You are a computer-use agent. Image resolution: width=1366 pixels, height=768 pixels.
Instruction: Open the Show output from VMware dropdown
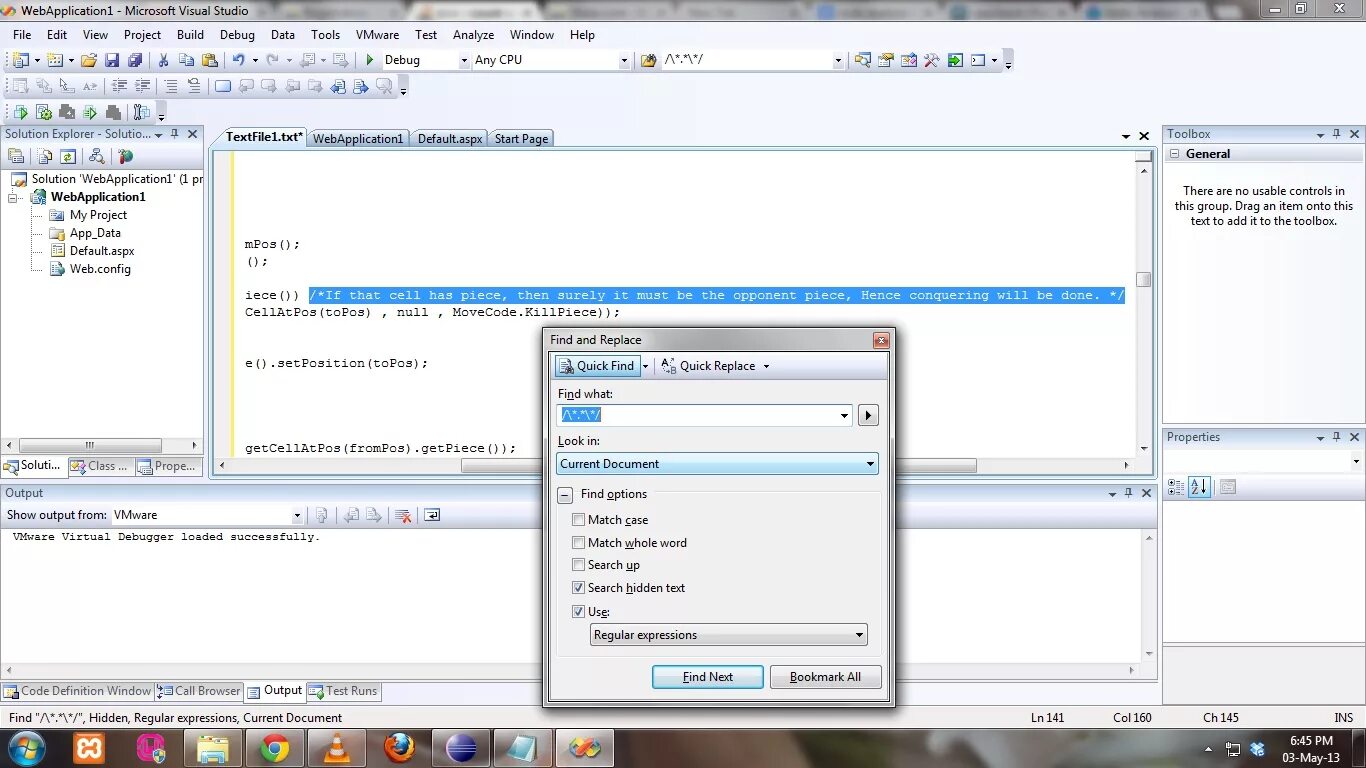tap(297, 515)
